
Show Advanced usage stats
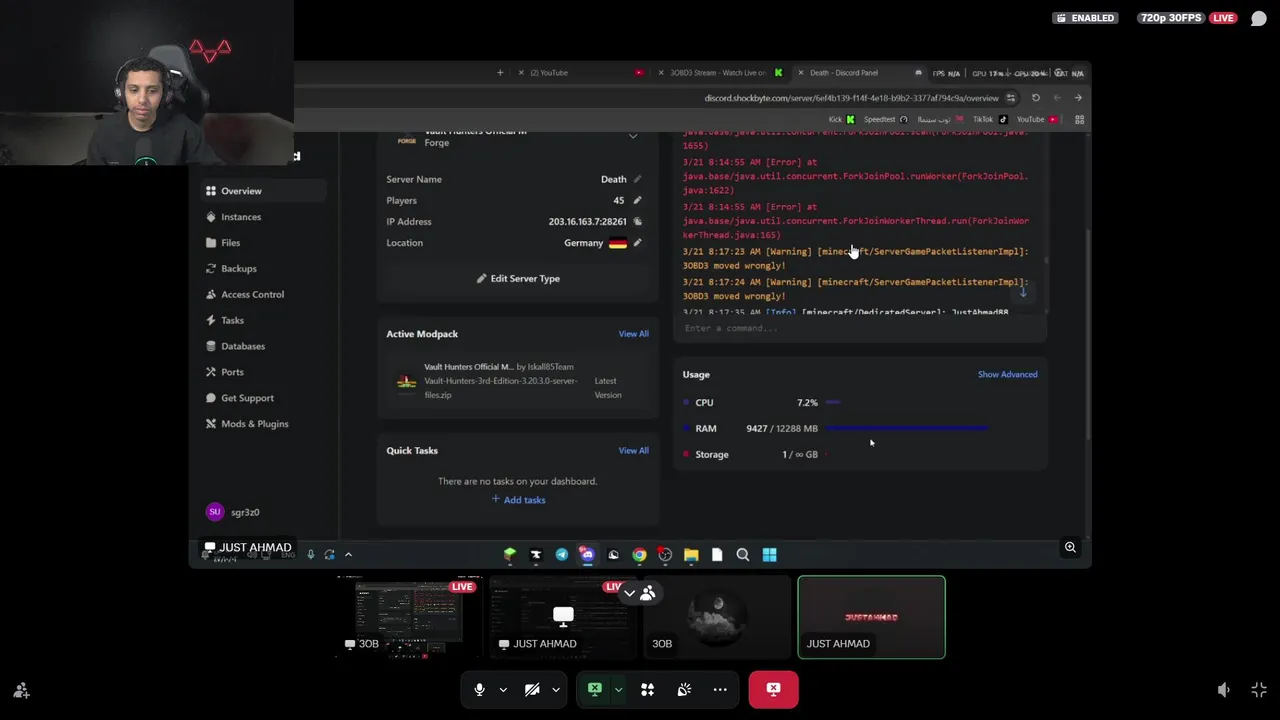coord(1007,375)
